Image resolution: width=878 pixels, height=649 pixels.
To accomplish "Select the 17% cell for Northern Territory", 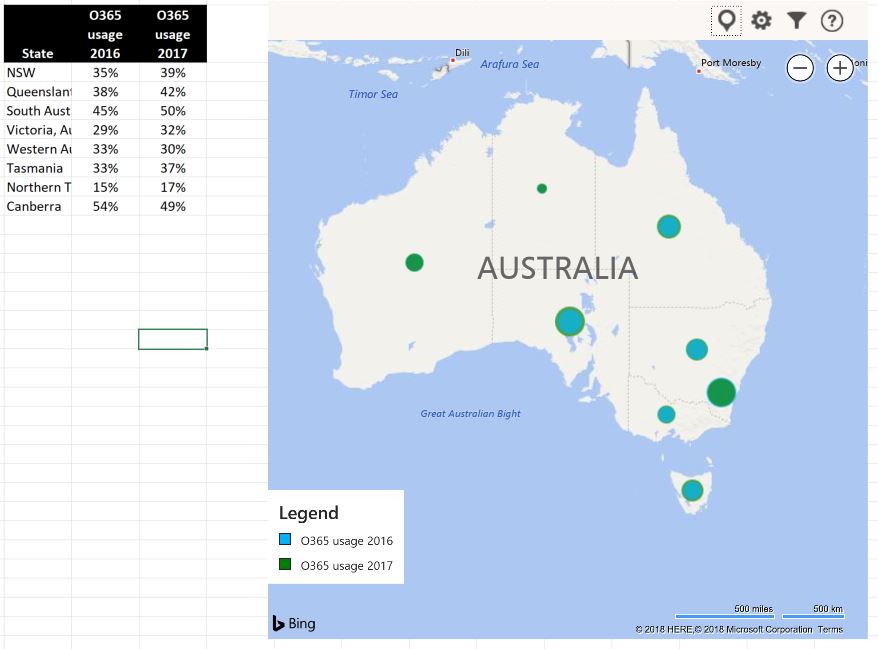I will click(172, 187).
